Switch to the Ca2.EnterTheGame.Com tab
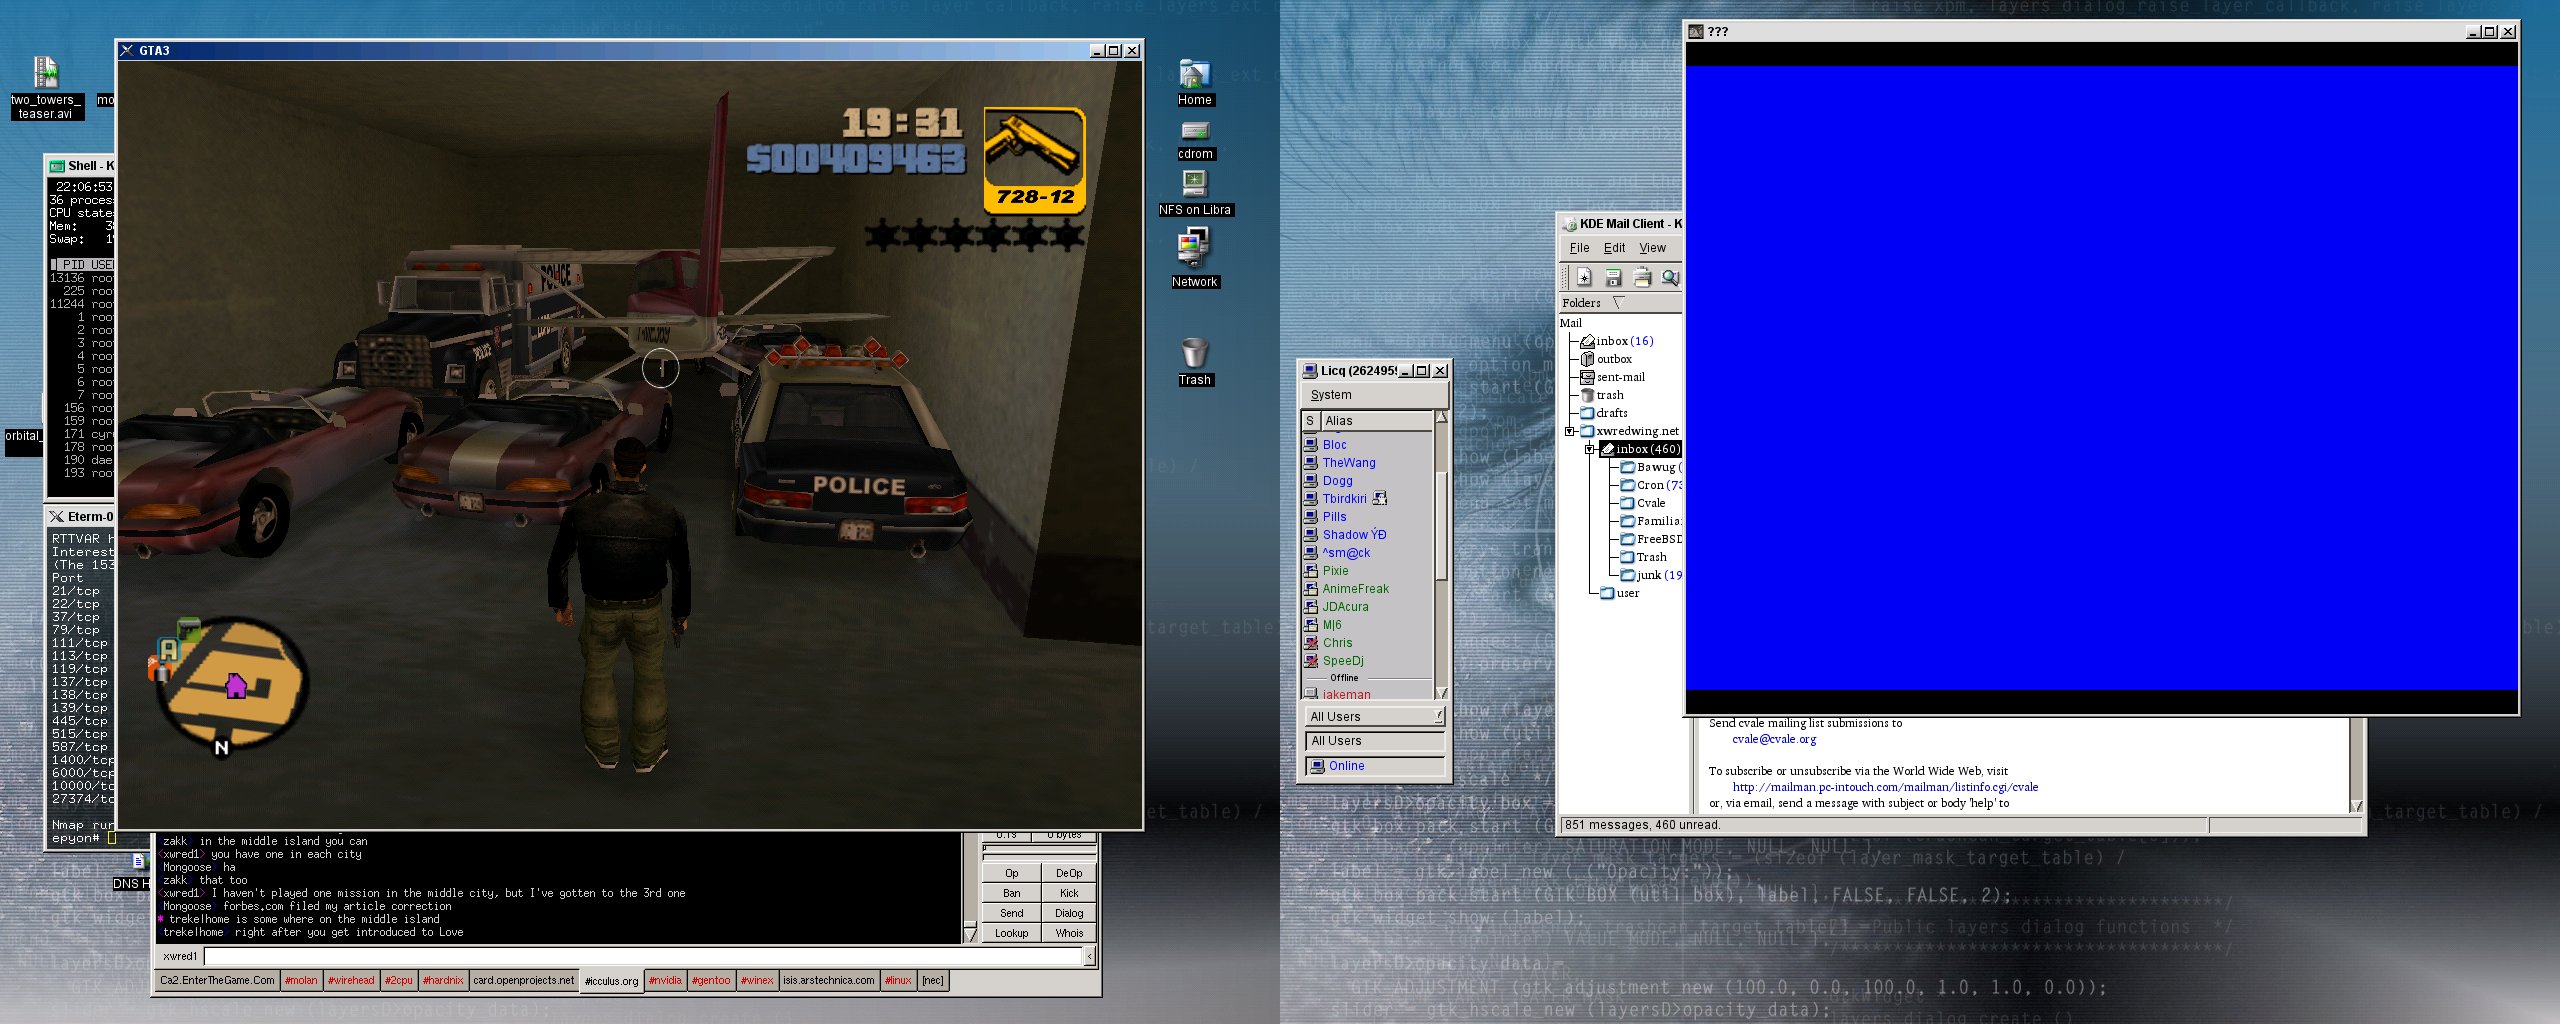 pyautogui.click(x=217, y=980)
